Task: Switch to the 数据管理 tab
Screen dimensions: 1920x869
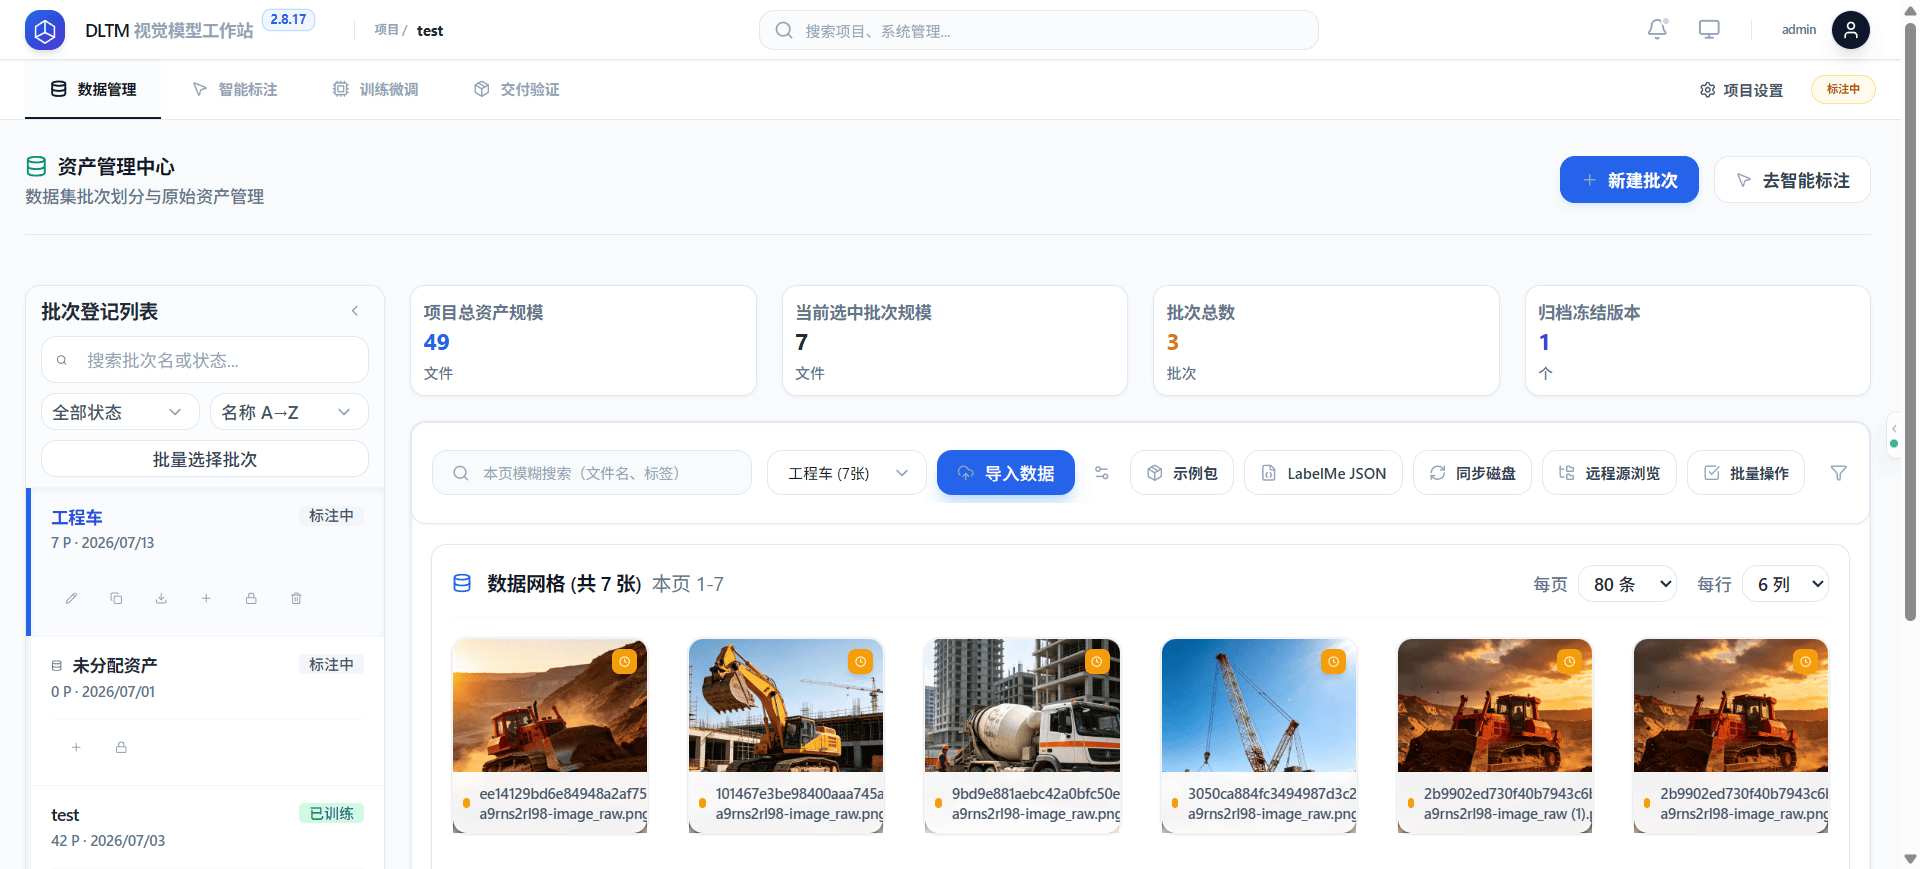Action: click(x=93, y=90)
